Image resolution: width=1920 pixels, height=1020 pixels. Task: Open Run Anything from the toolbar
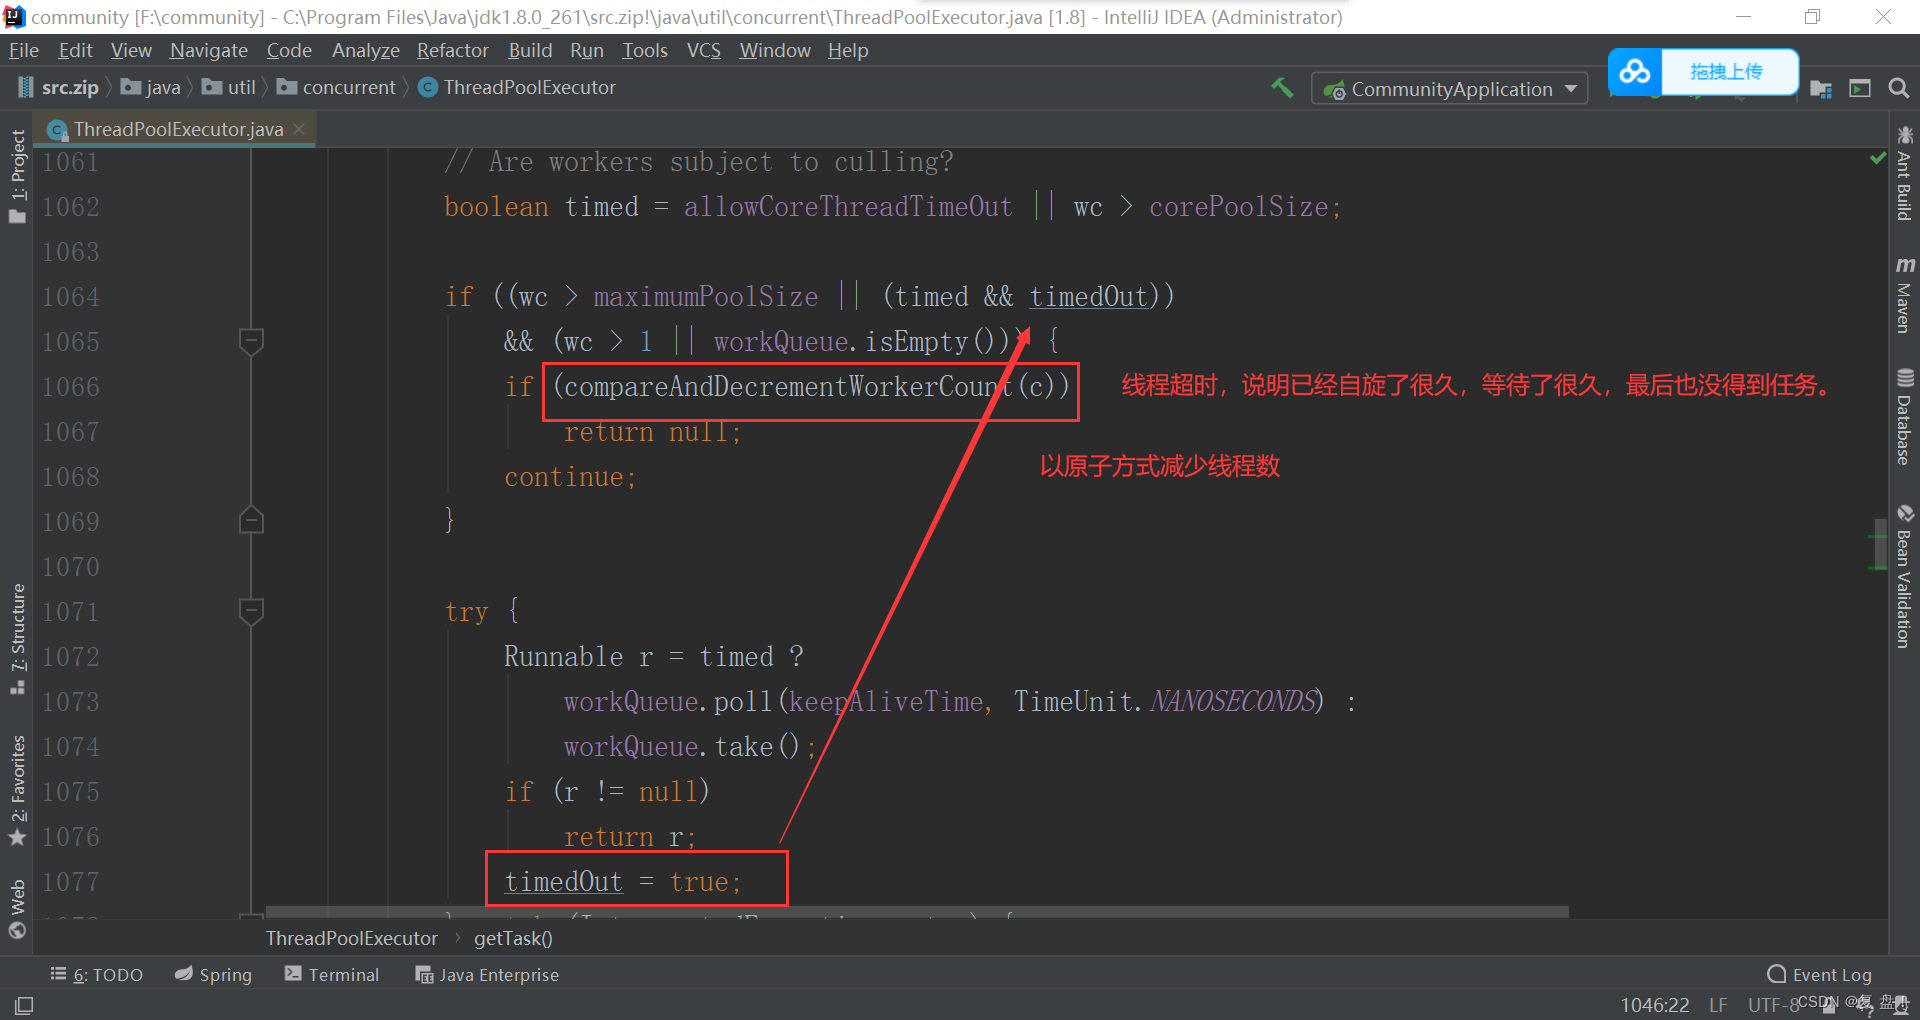coord(1860,89)
